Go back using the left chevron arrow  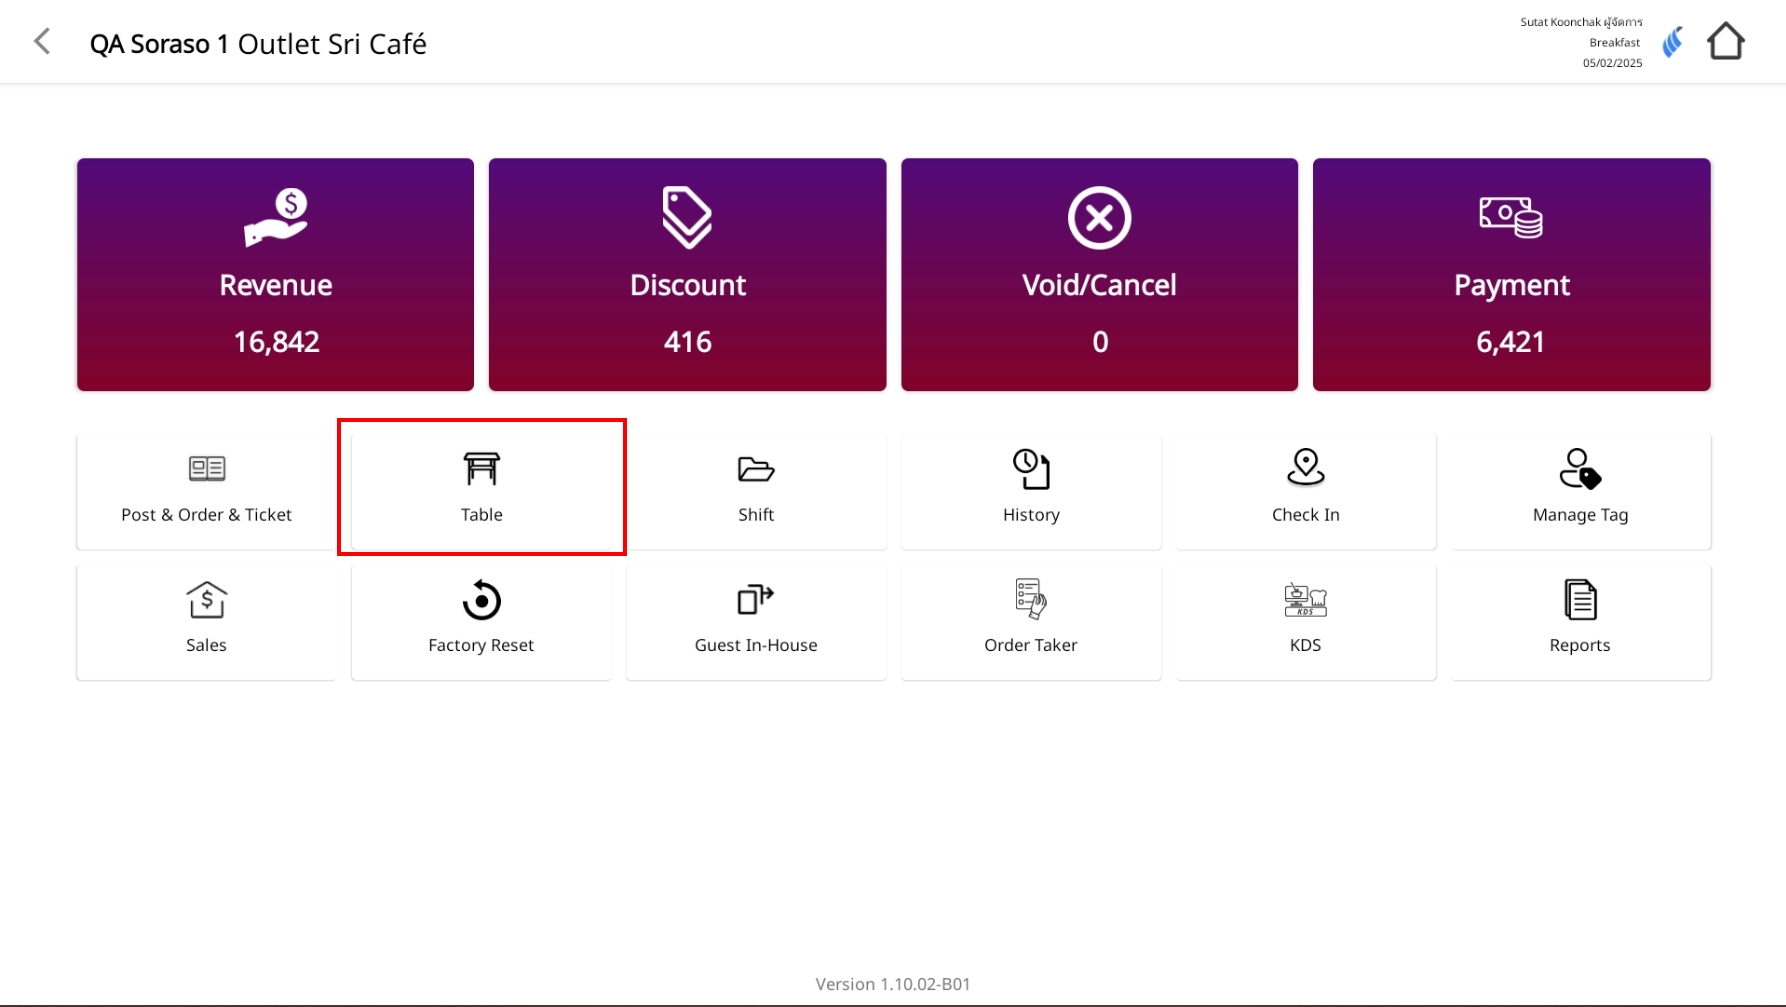pos(42,42)
